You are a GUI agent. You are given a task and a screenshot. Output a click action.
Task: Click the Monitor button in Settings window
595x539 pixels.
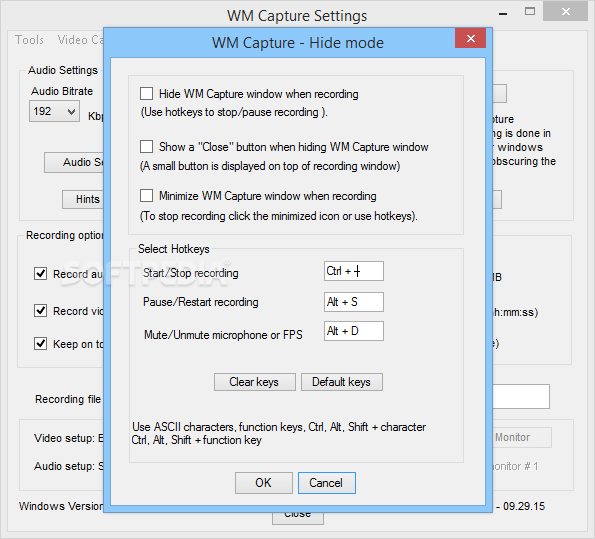click(x=522, y=437)
